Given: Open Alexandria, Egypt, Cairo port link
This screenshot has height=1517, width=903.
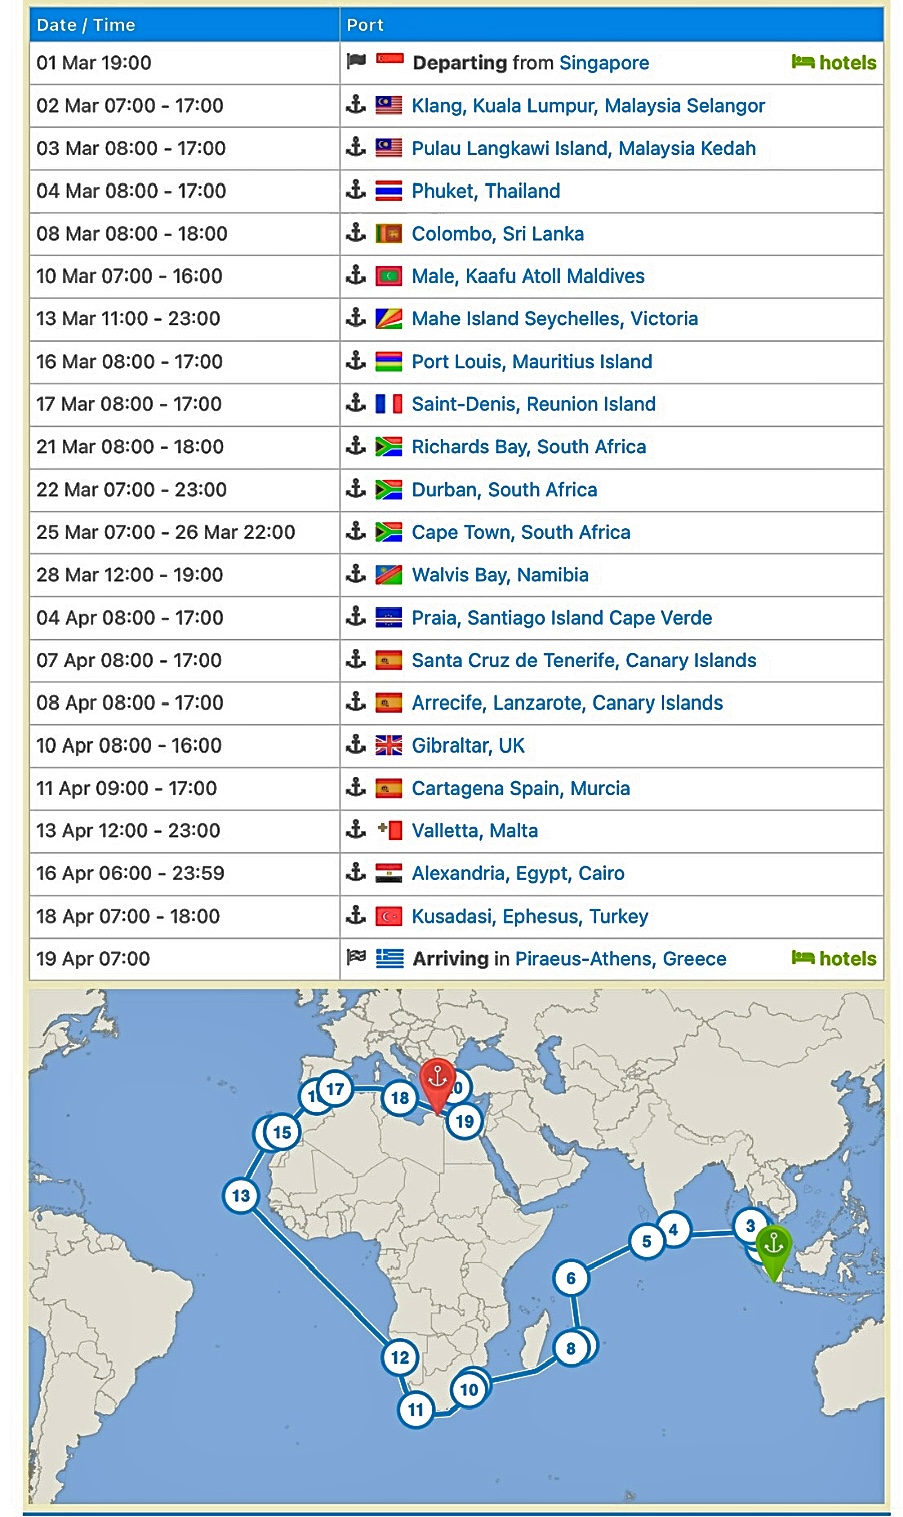Looking at the screenshot, I should click(518, 874).
